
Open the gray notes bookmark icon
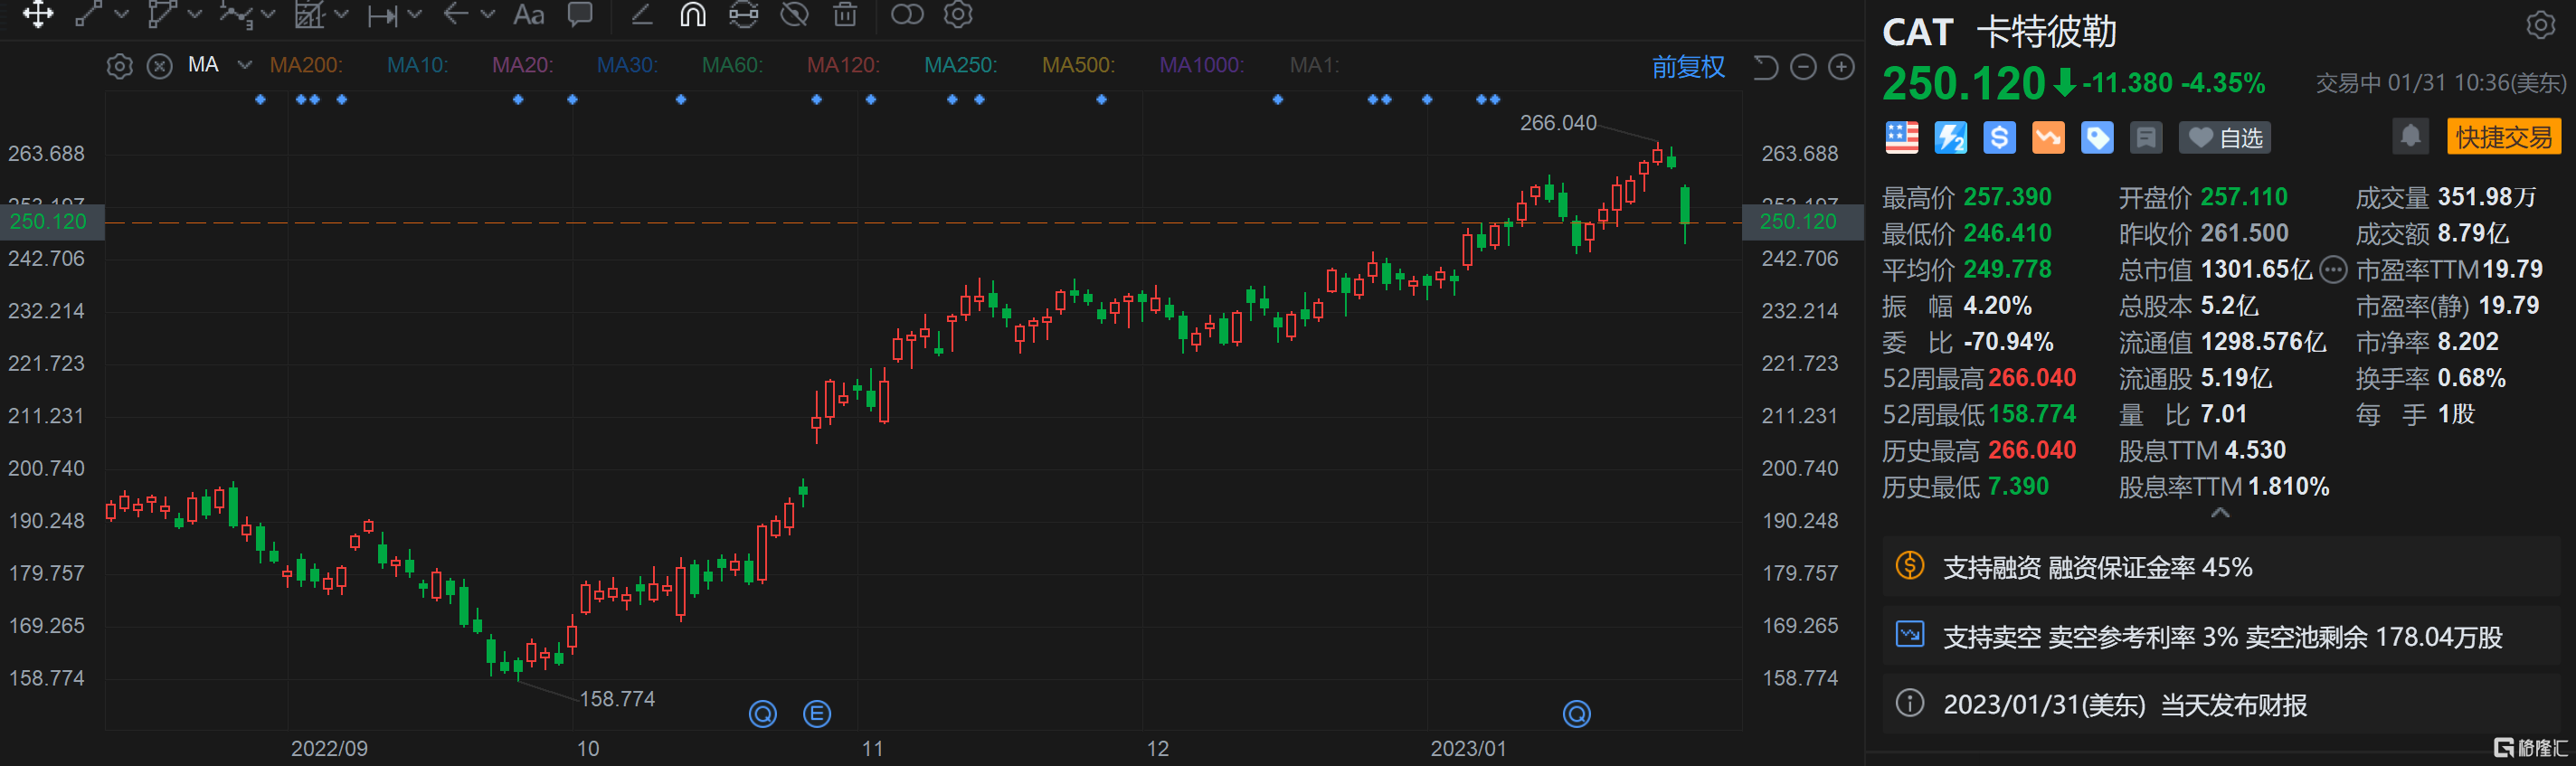pyautogui.click(x=2146, y=138)
